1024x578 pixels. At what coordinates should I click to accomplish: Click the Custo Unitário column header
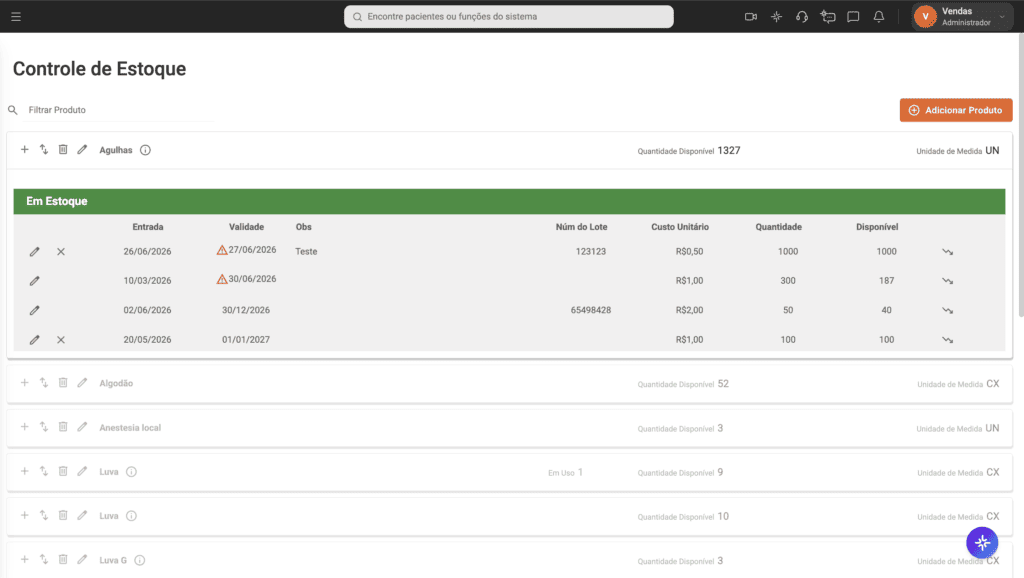(x=680, y=227)
